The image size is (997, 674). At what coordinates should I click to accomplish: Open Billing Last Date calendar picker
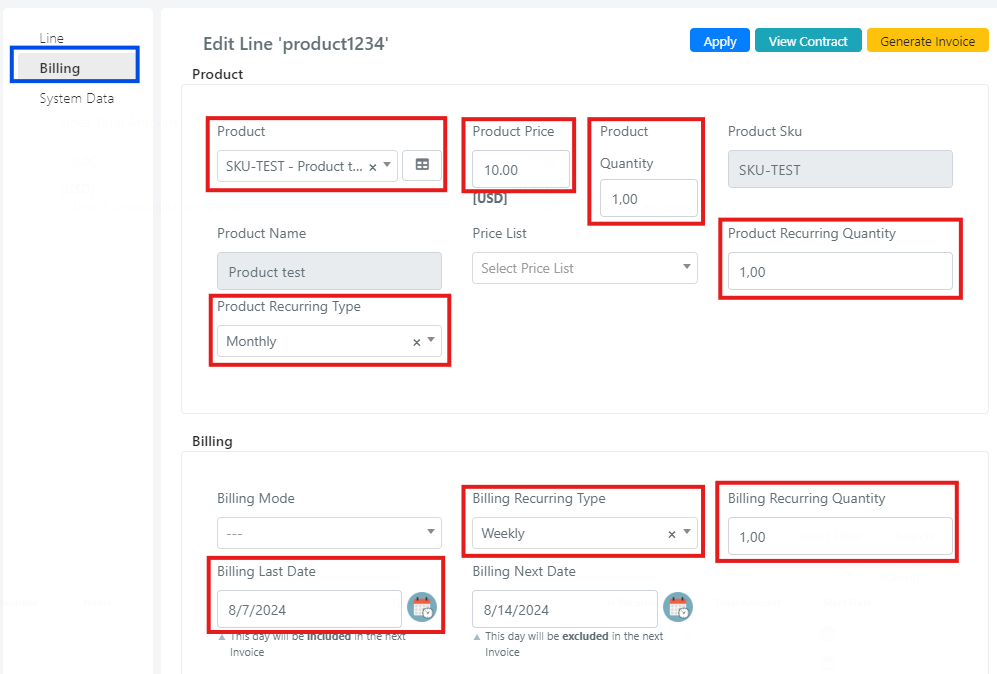pyautogui.click(x=422, y=607)
